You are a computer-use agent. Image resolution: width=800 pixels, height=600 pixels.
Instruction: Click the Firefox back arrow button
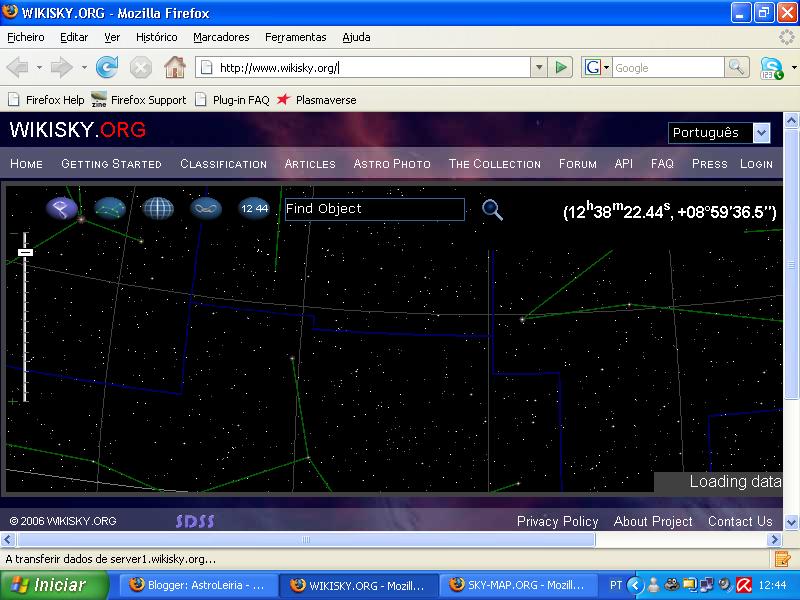17,67
